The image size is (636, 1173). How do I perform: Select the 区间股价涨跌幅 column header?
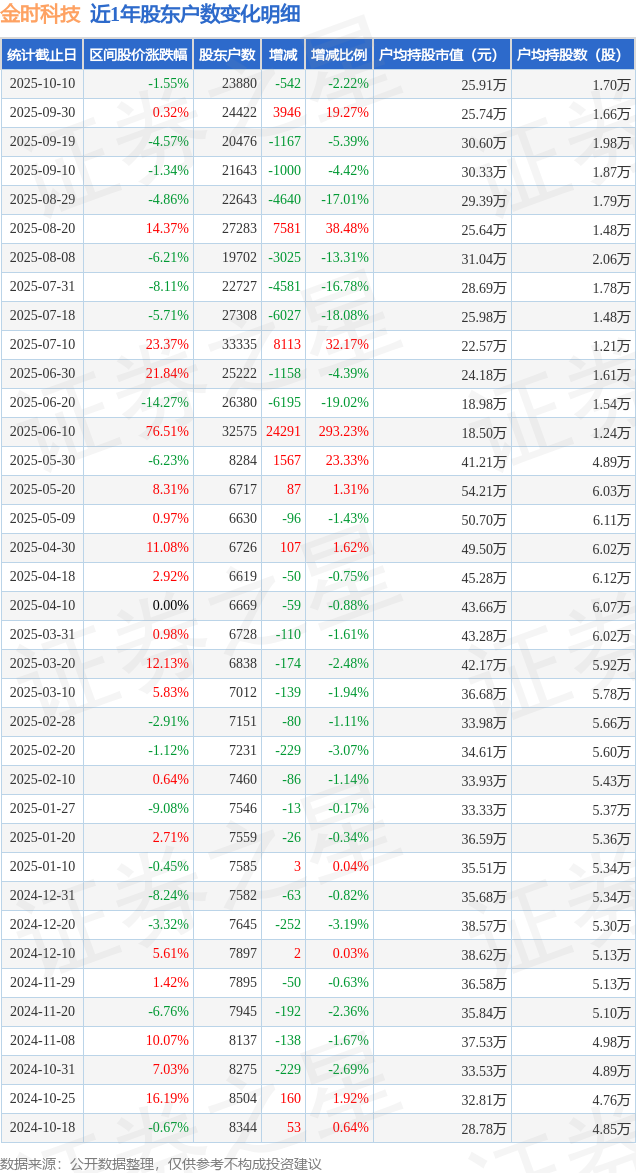tap(137, 55)
